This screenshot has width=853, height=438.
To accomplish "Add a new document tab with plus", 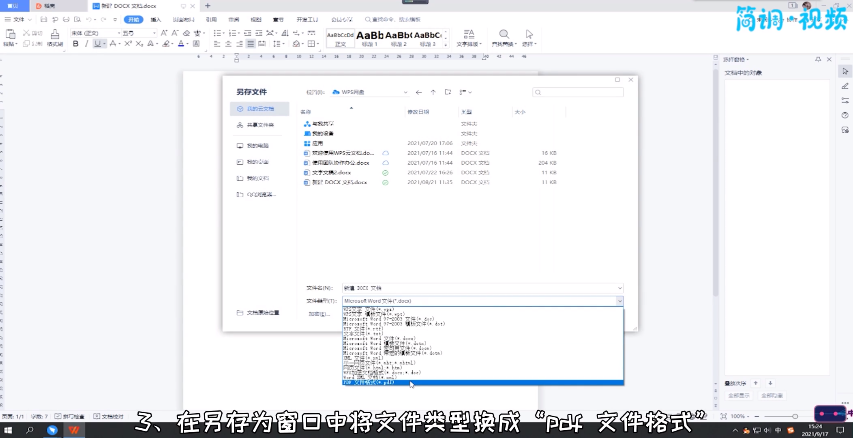I will point(207,6).
